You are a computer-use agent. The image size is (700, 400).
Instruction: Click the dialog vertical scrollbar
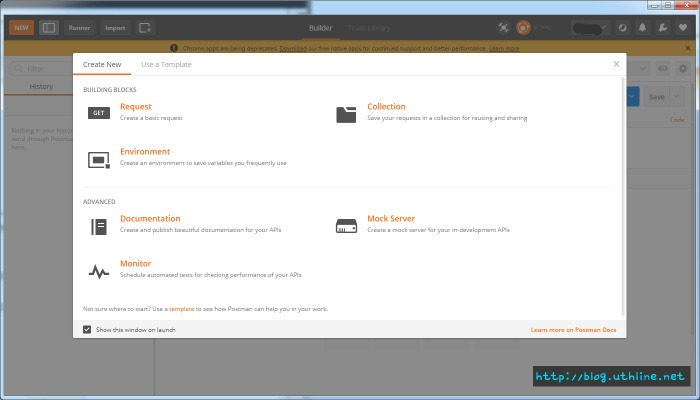[x=623, y=196]
